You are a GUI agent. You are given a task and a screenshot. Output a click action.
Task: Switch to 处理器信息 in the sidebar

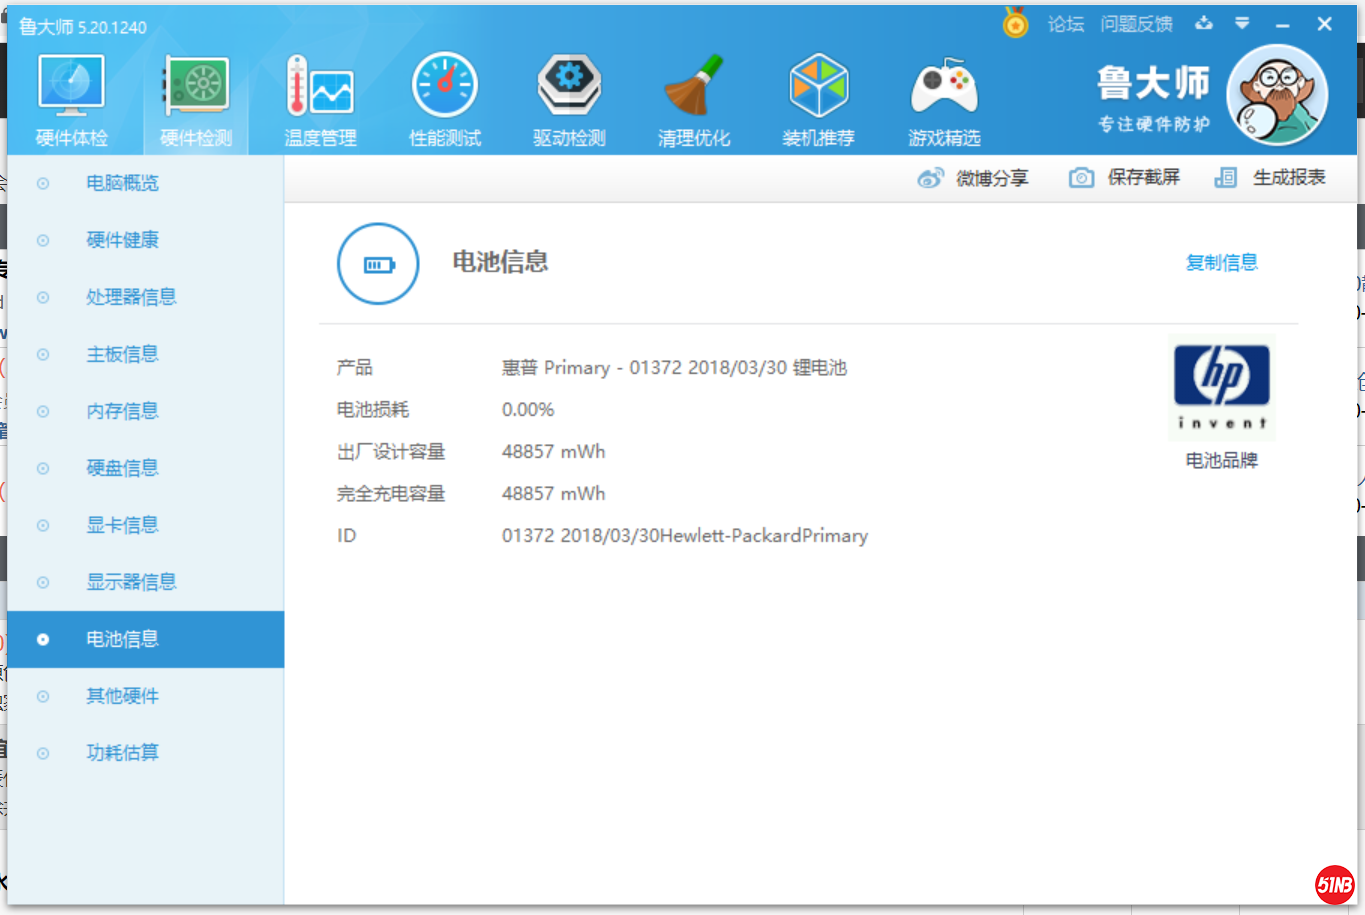(131, 297)
